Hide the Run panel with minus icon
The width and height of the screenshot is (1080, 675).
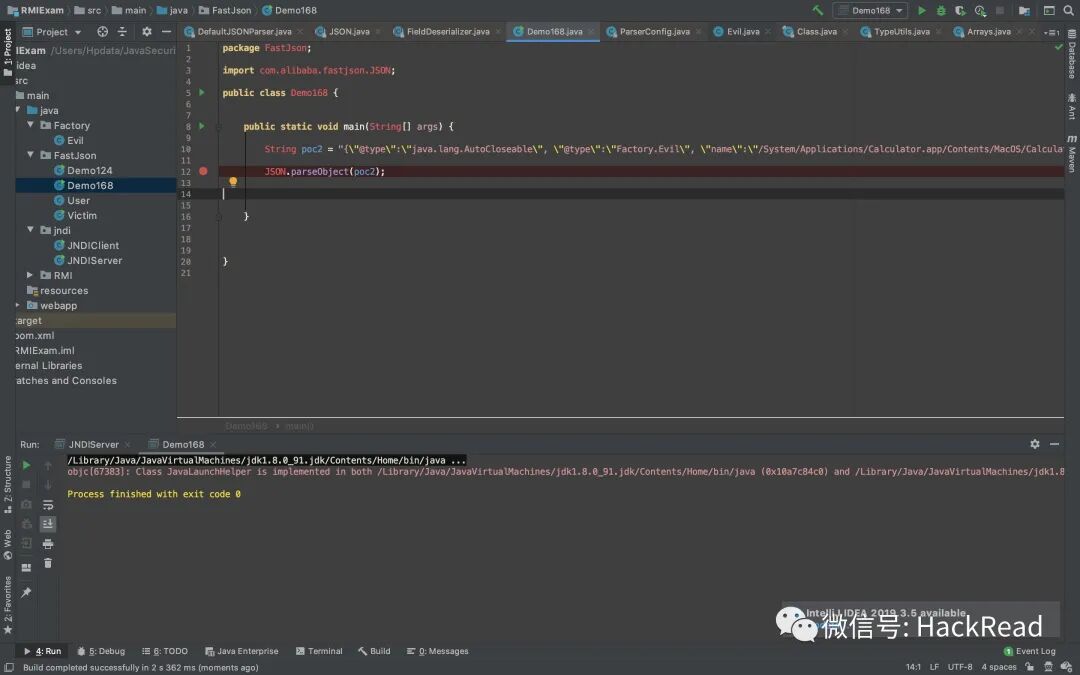click(x=1055, y=444)
